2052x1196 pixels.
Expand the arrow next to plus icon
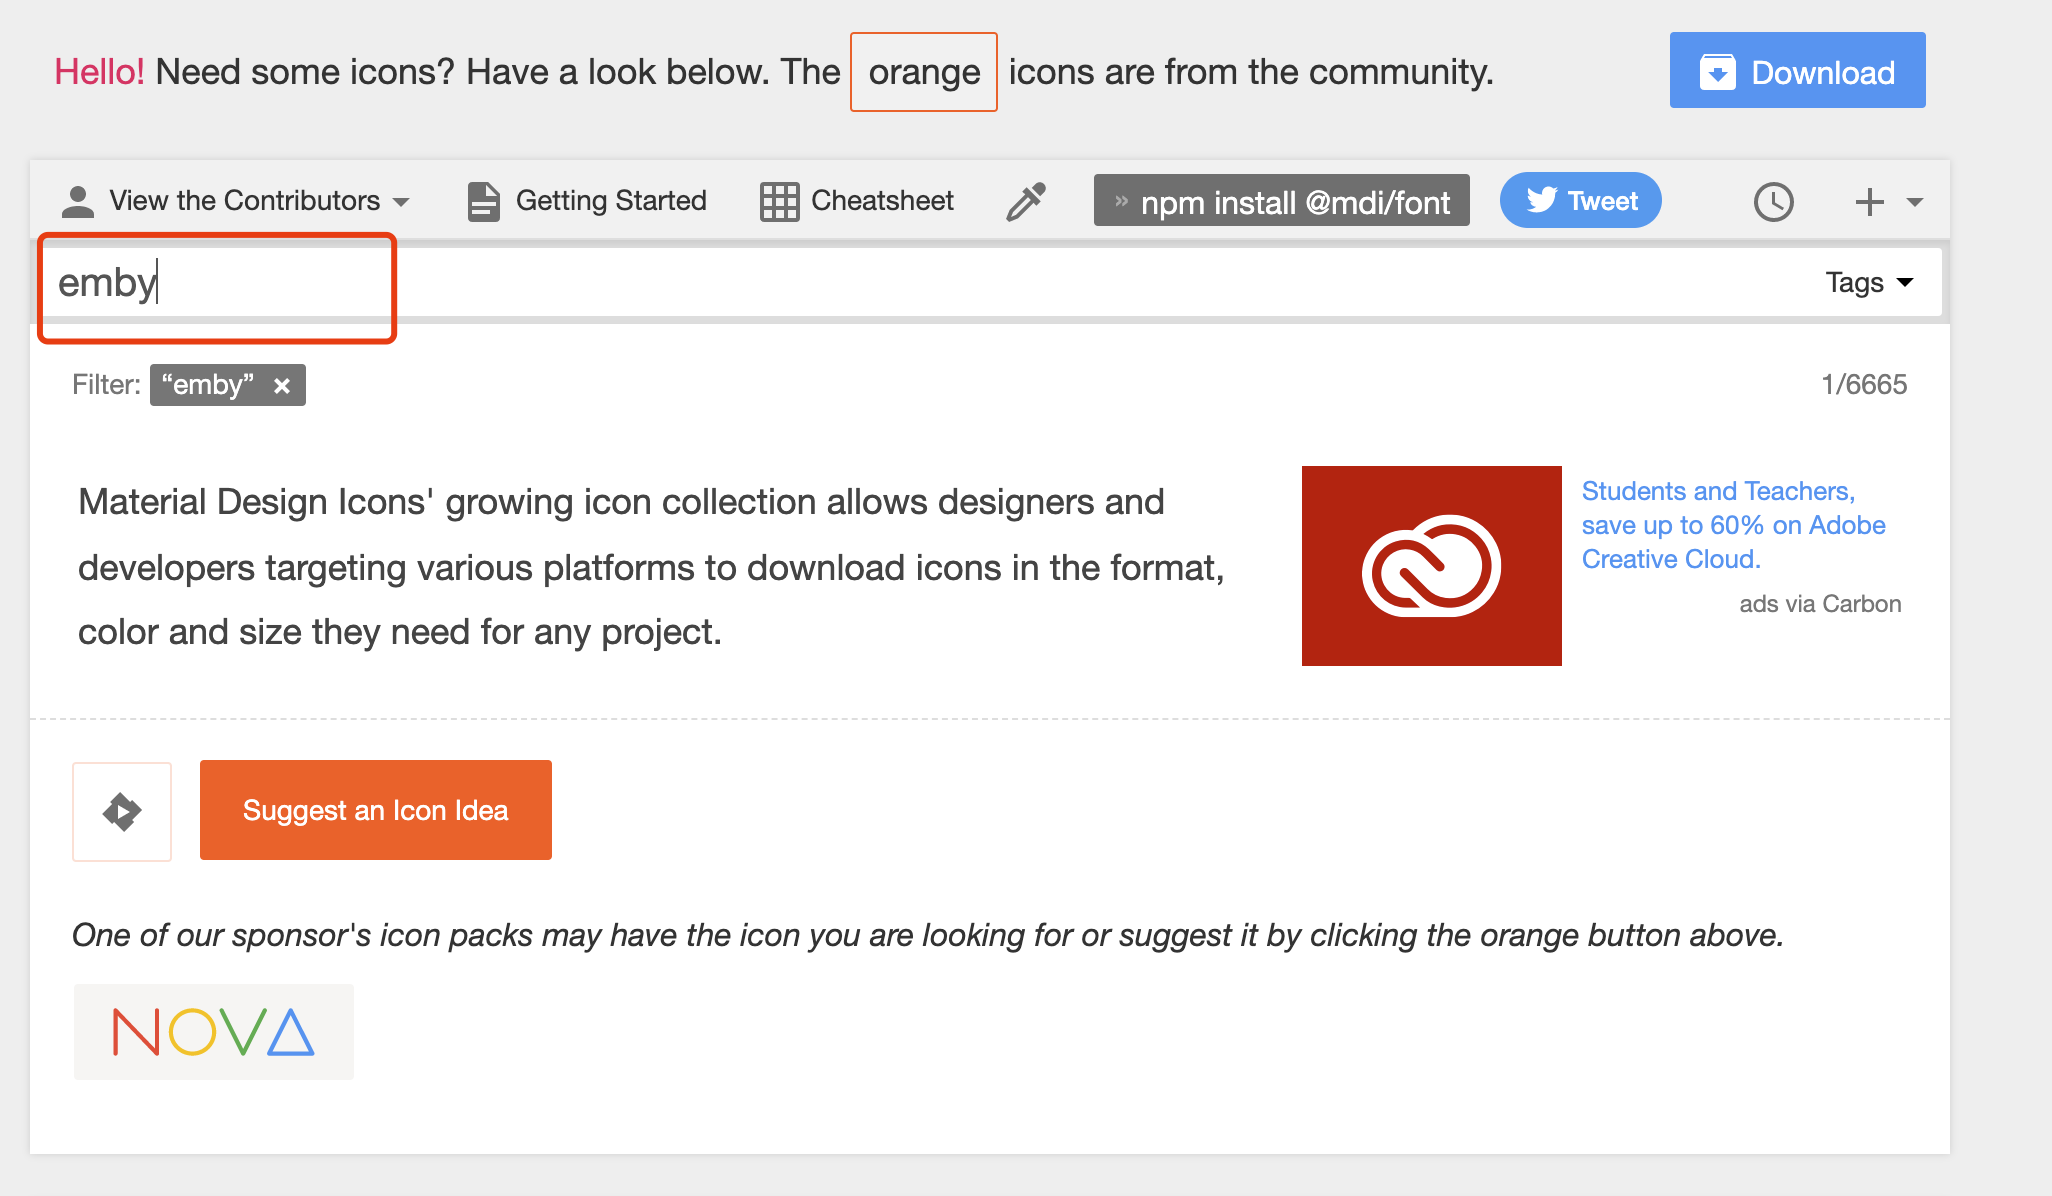pyautogui.click(x=1915, y=202)
